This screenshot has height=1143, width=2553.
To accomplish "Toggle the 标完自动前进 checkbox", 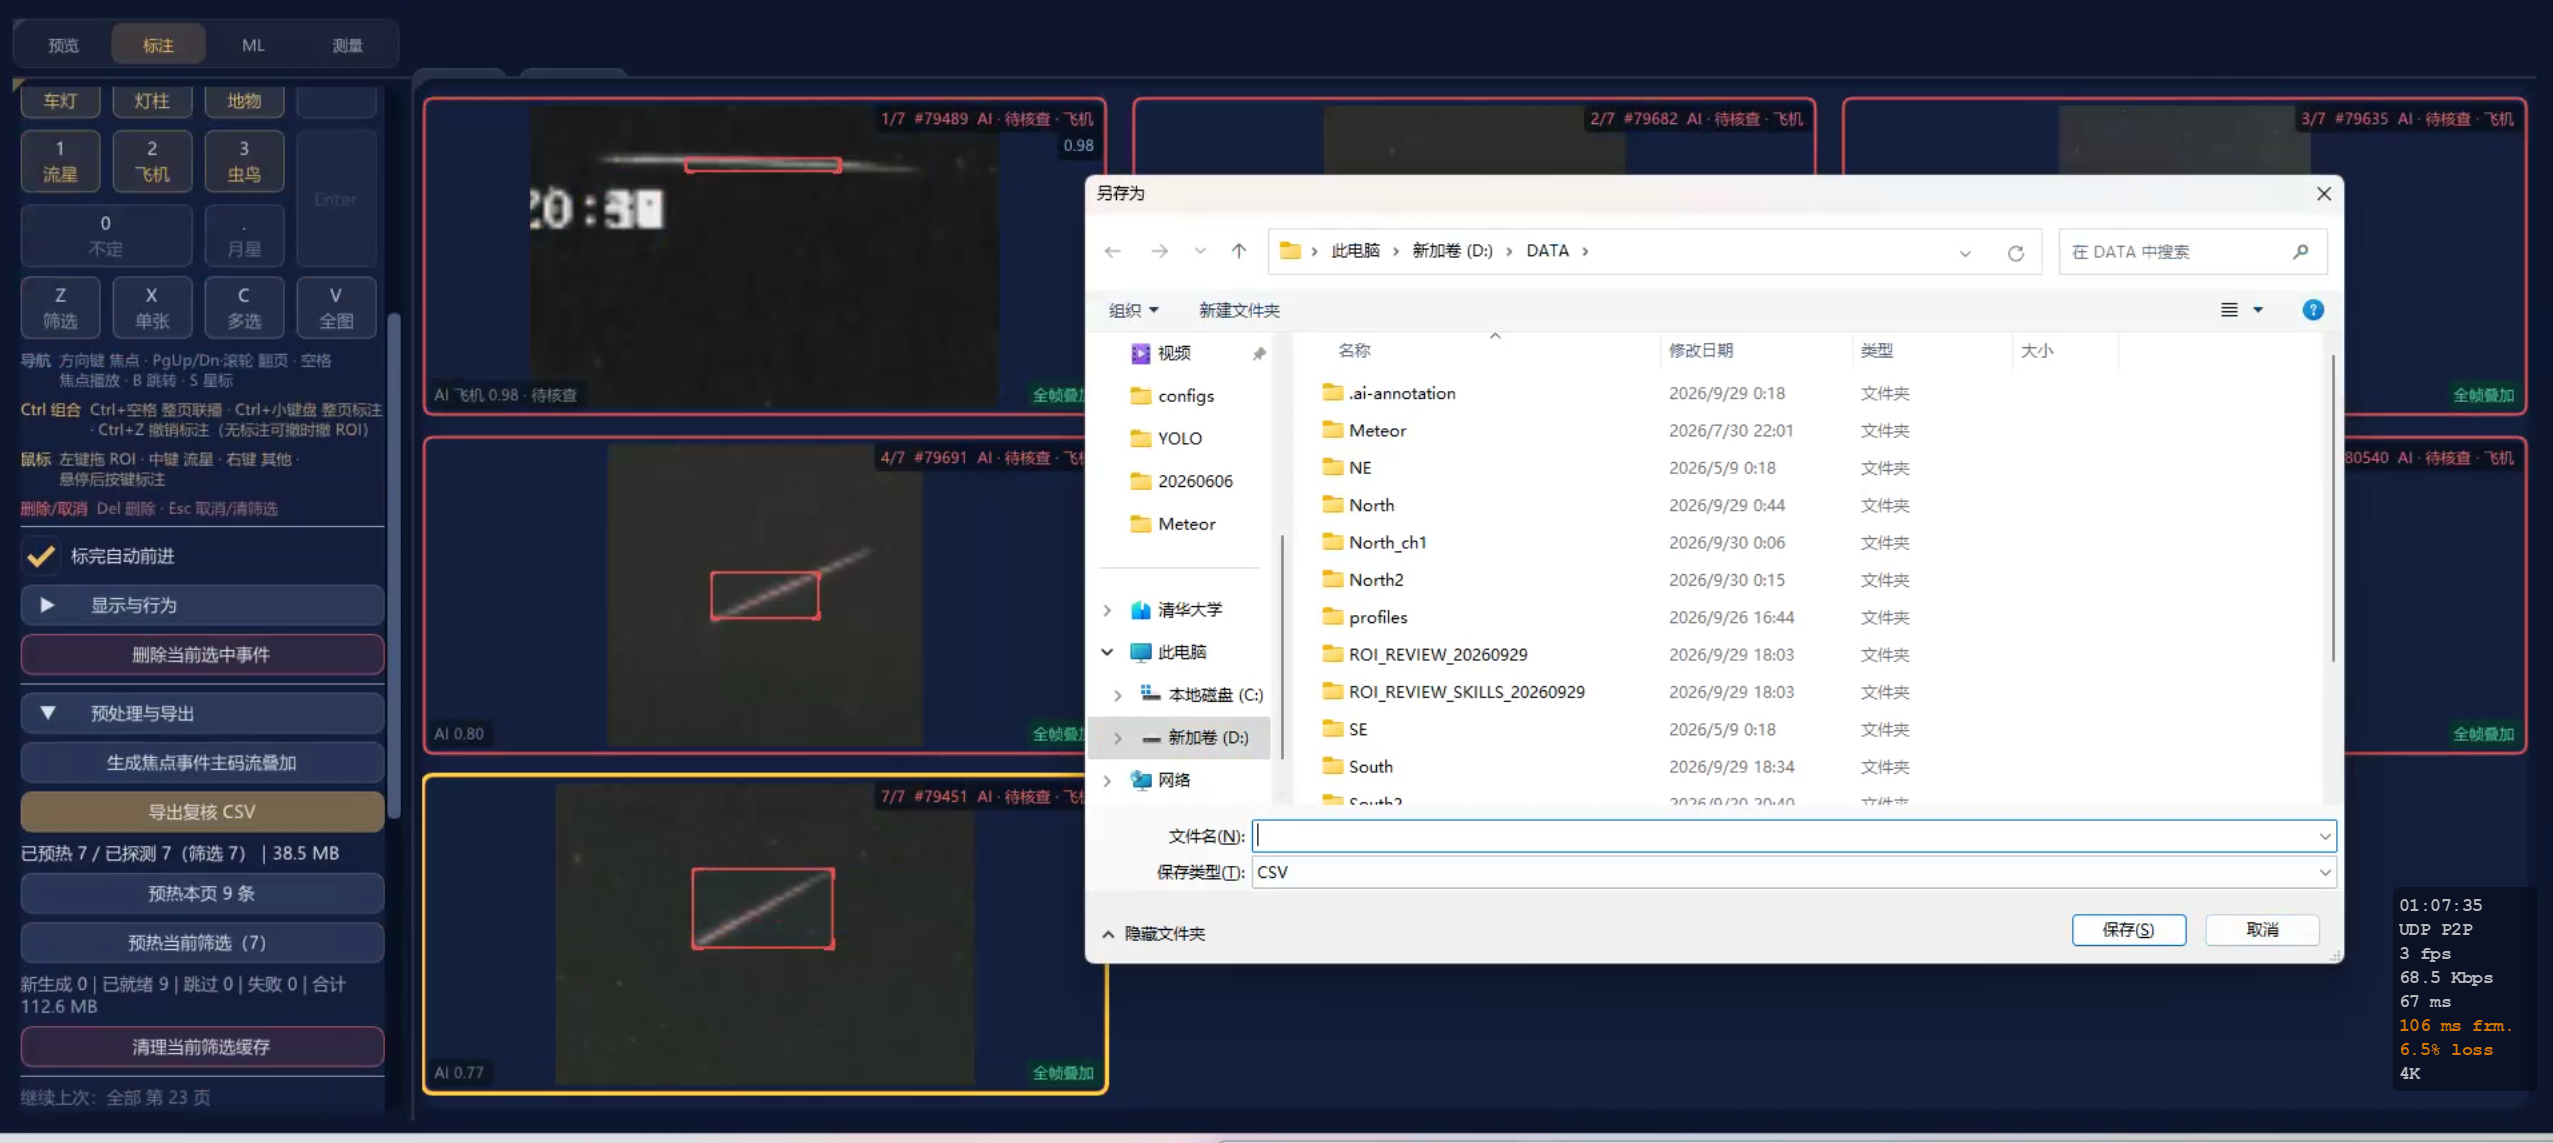I will 41,556.
